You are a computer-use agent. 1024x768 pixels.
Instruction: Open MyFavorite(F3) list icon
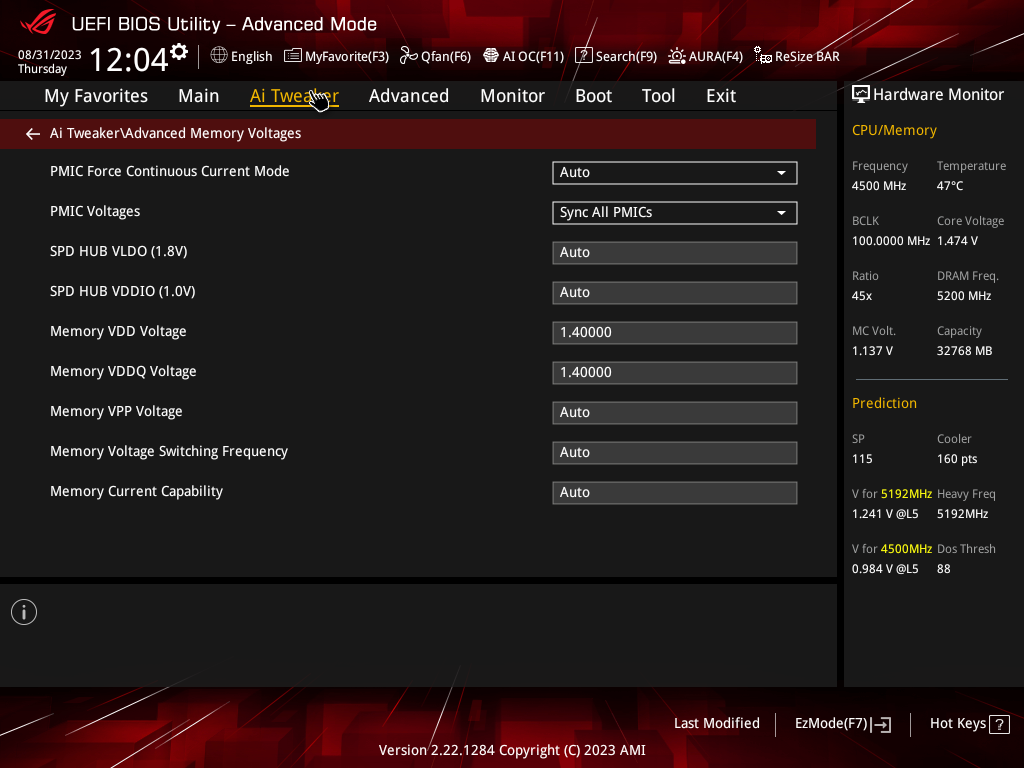[293, 56]
